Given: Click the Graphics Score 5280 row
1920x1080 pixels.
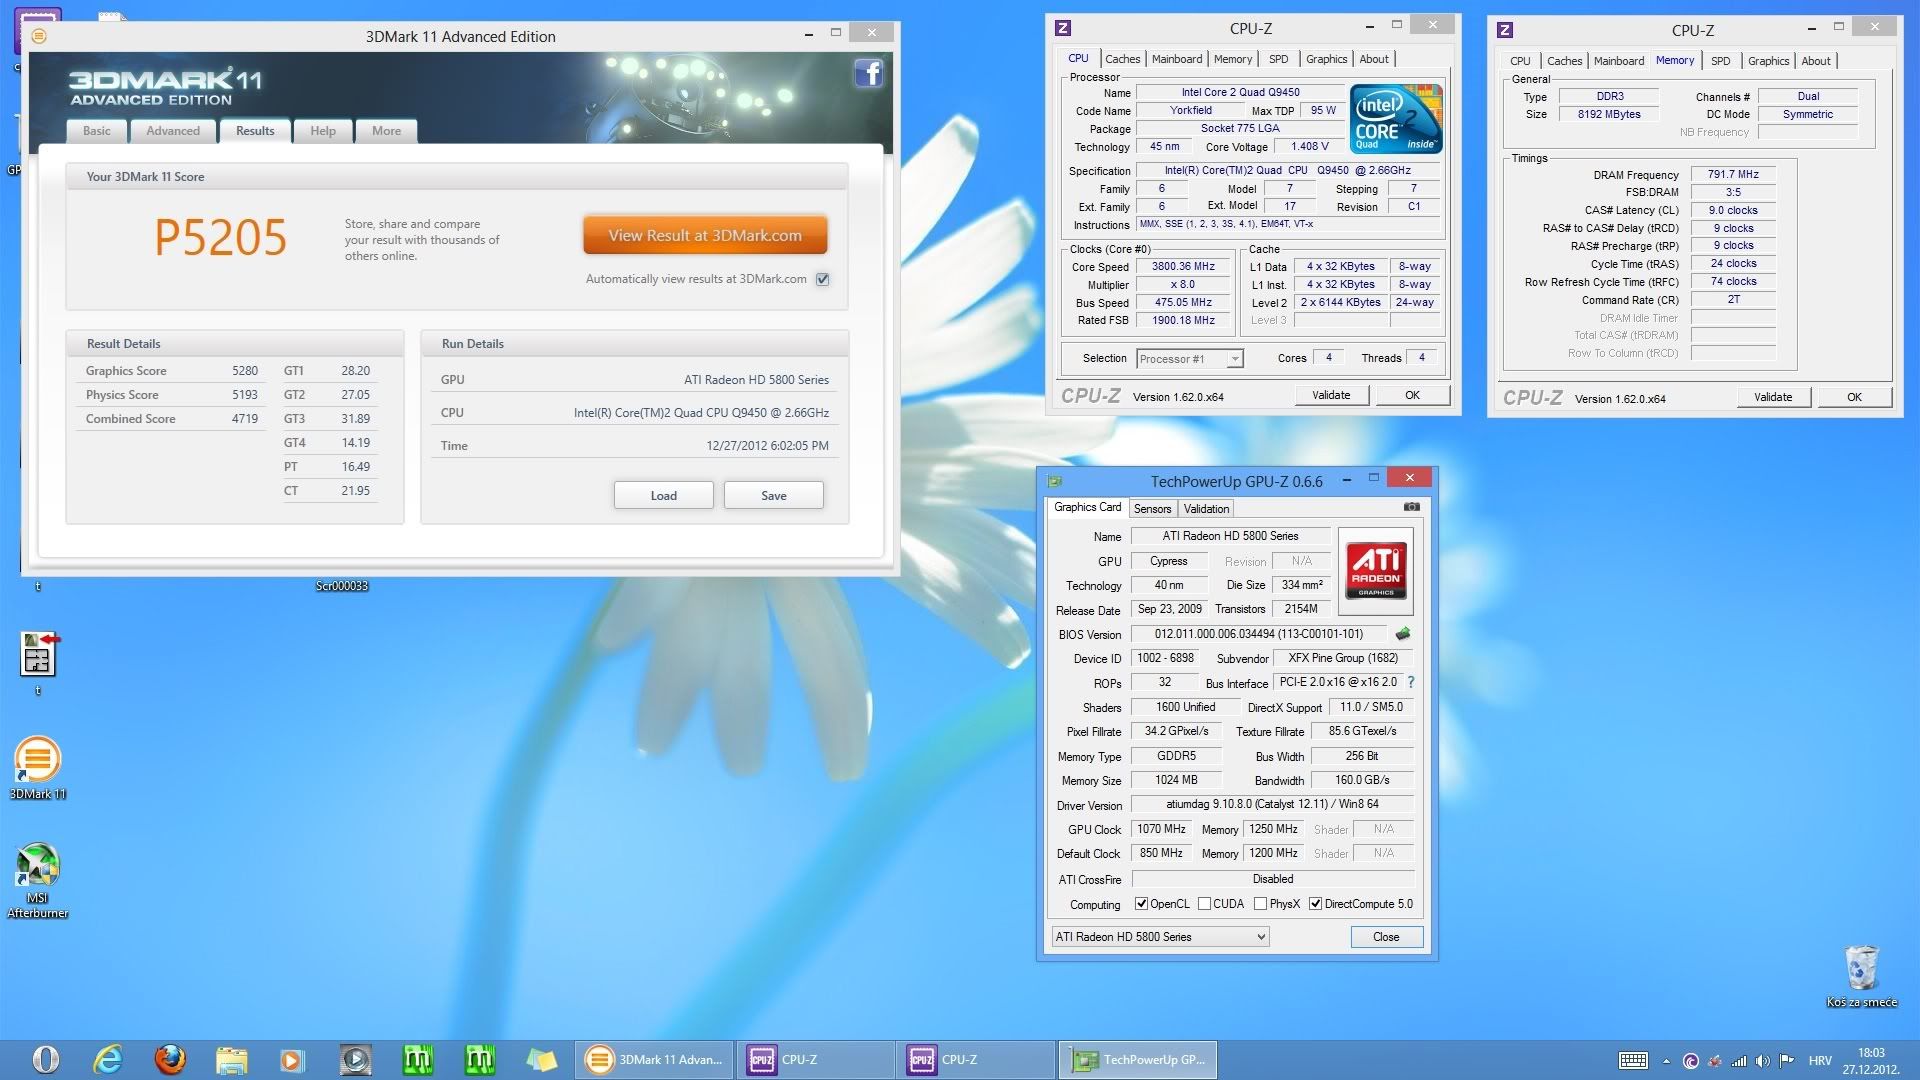Looking at the screenshot, I should [172, 371].
